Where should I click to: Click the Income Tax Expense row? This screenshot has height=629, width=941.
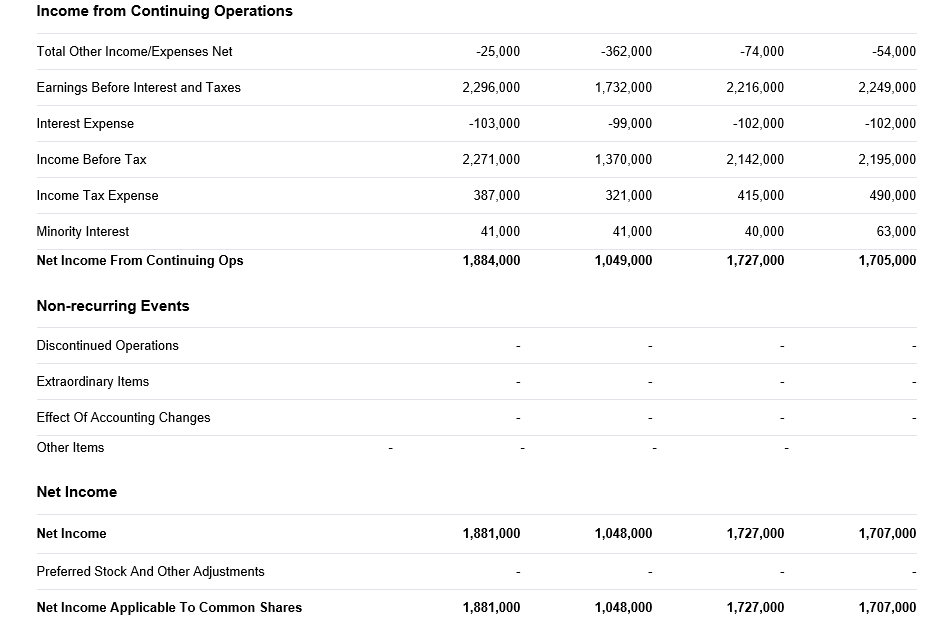(97, 195)
